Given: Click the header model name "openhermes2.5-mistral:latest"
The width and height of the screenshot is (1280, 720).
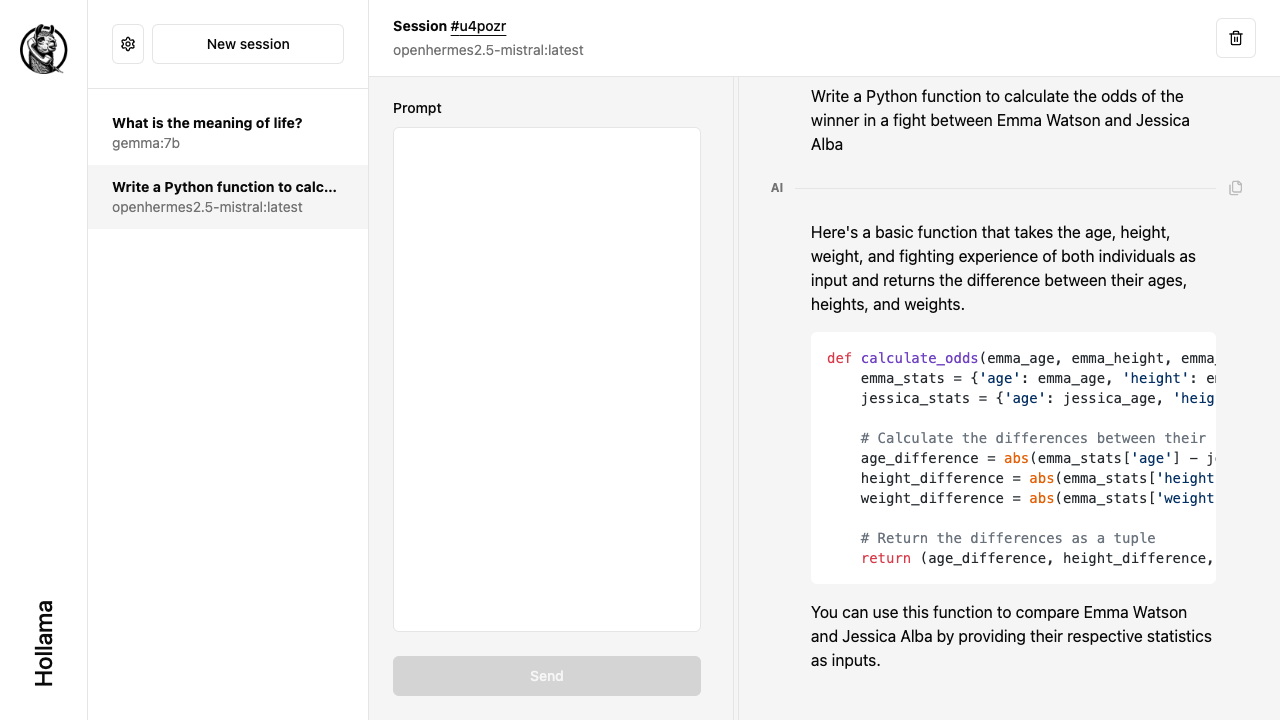Looking at the screenshot, I should point(488,50).
